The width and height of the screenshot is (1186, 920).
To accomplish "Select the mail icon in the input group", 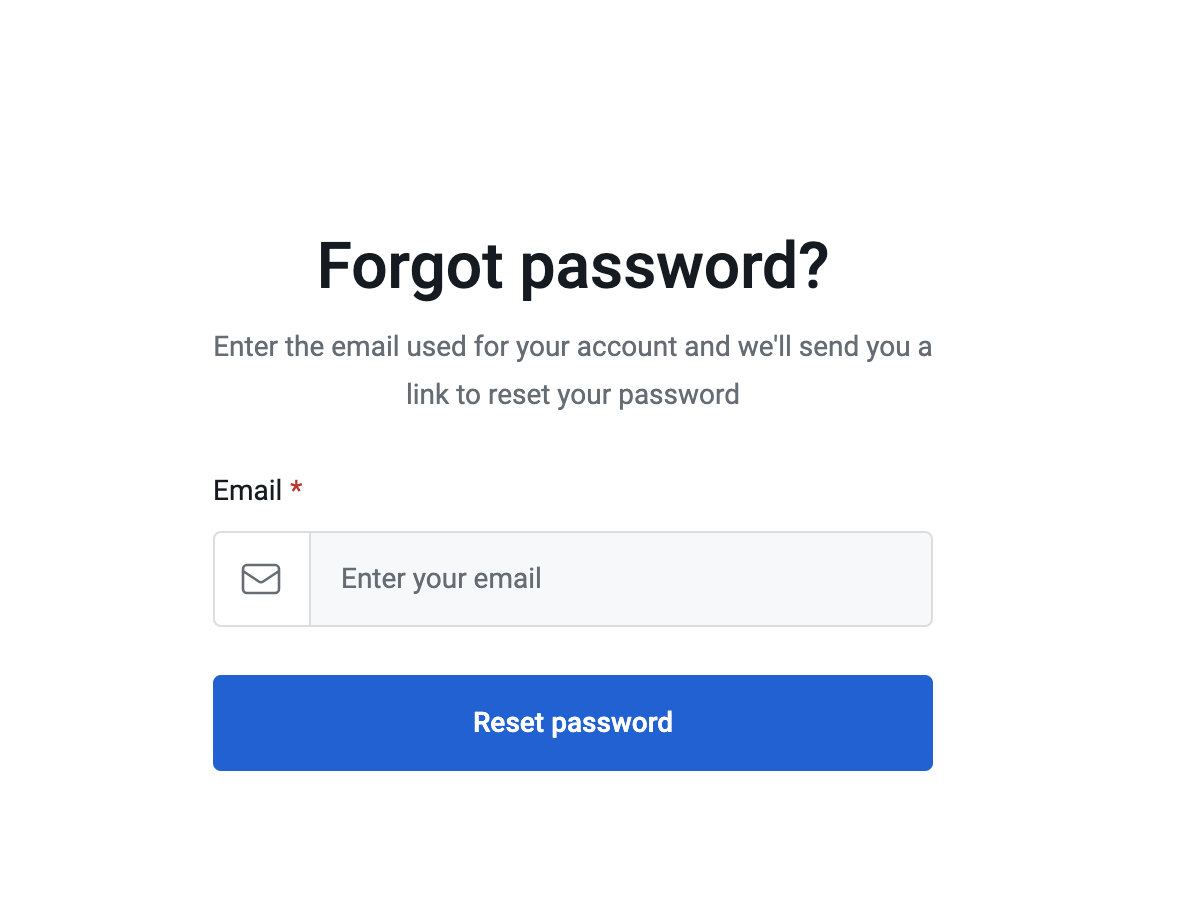I will (x=261, y=579).
